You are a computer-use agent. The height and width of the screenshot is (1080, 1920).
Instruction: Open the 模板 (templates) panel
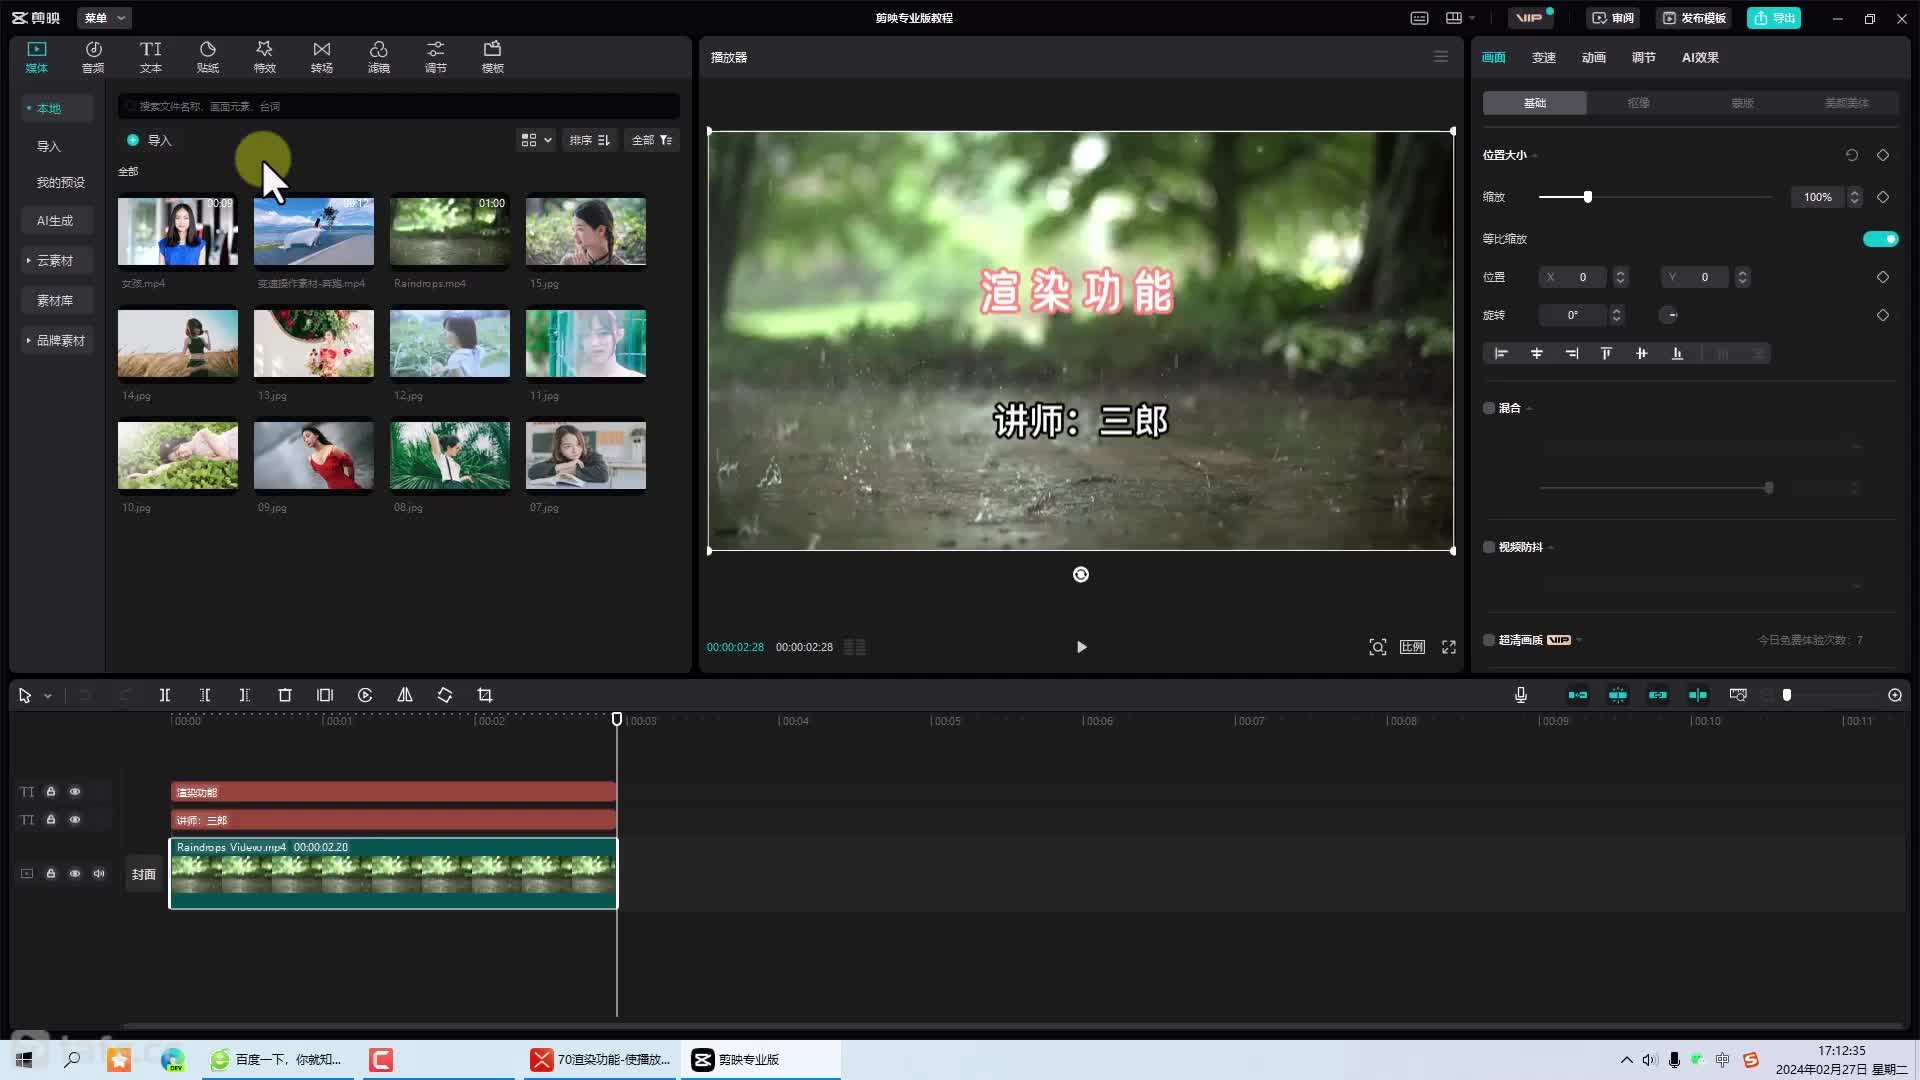[x=492, y=57]
